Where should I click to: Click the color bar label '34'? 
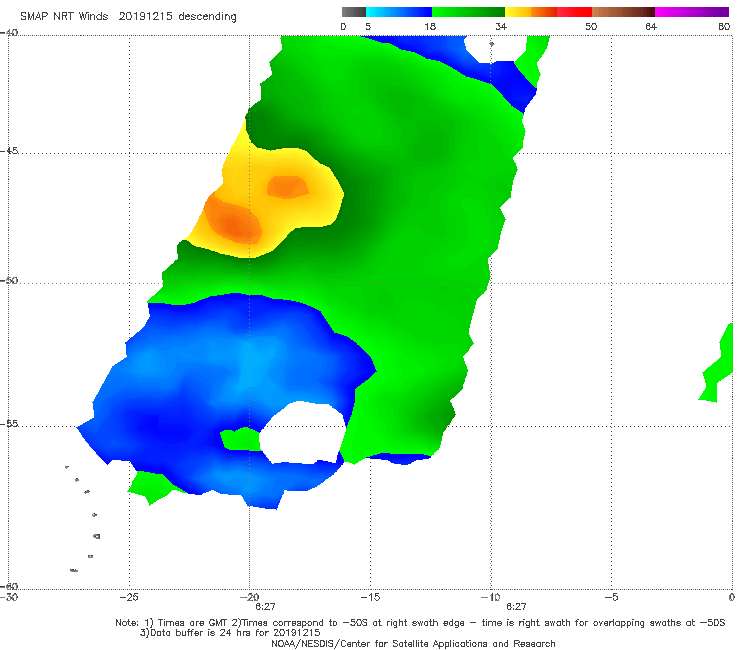coord(501,27)
